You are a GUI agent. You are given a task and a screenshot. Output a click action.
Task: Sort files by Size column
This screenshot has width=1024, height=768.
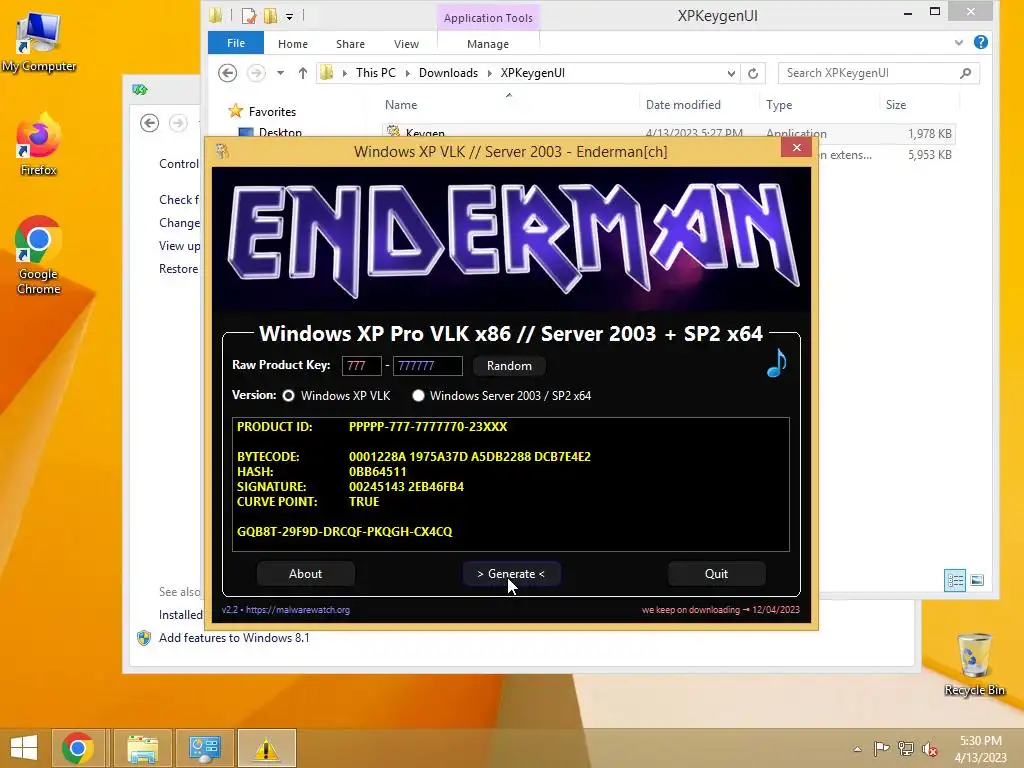(x=895, y=104)
